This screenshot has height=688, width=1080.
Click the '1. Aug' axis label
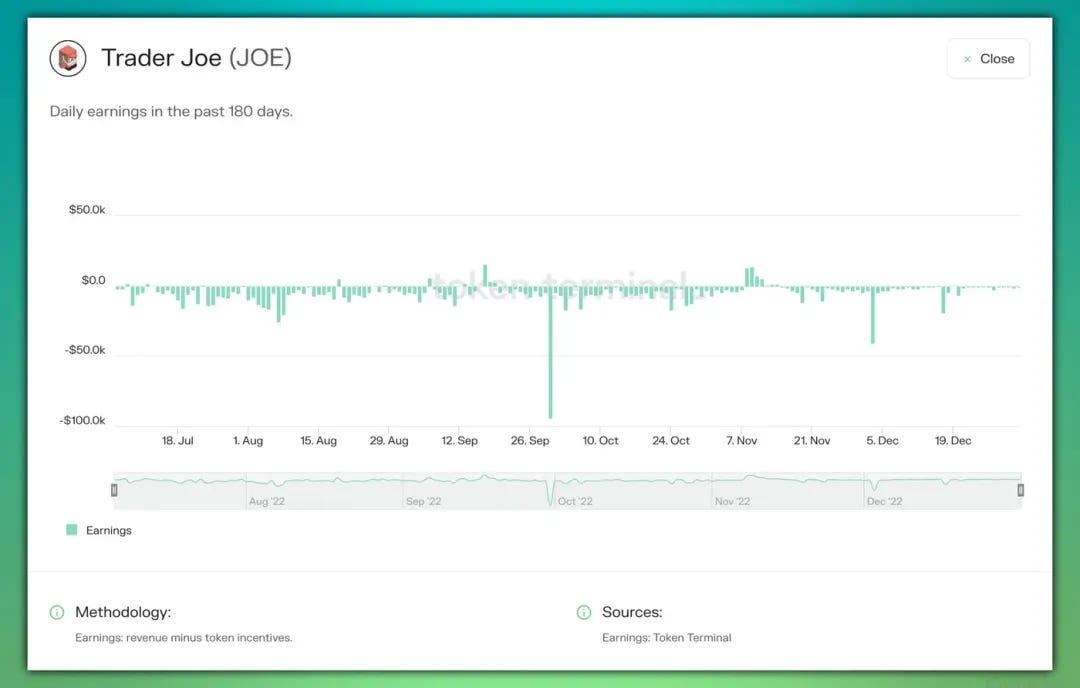tap(248, 440)
